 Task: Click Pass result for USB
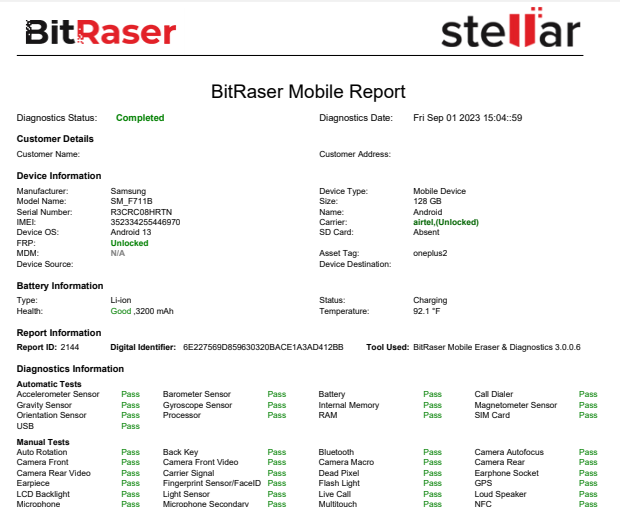pyautogui.click(x=130, y=426)
